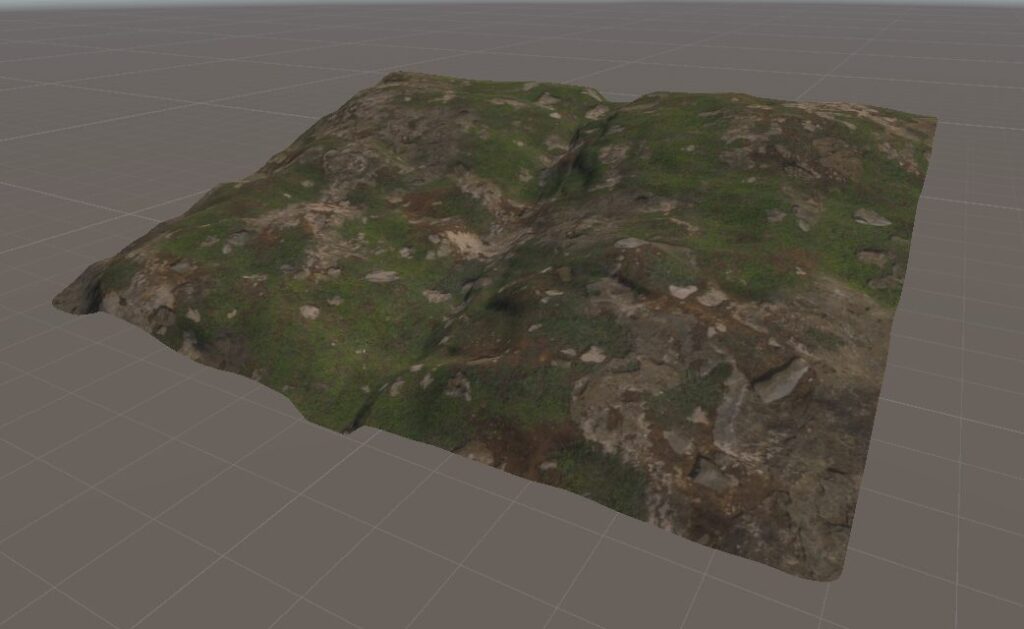The height and width of the screenshot is (629, 1024).
Task: Click grid floor right of the terrain
Action: tap(970, 350)
